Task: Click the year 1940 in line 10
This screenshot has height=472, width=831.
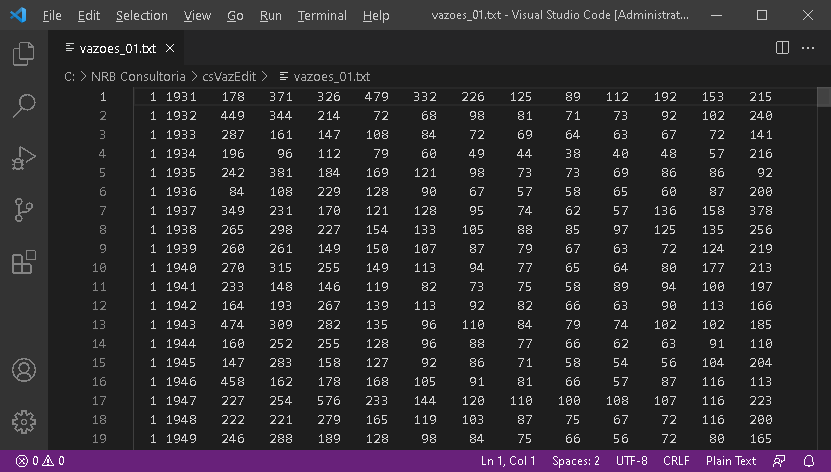Action: pyautogui.click(x=181, y=268)
